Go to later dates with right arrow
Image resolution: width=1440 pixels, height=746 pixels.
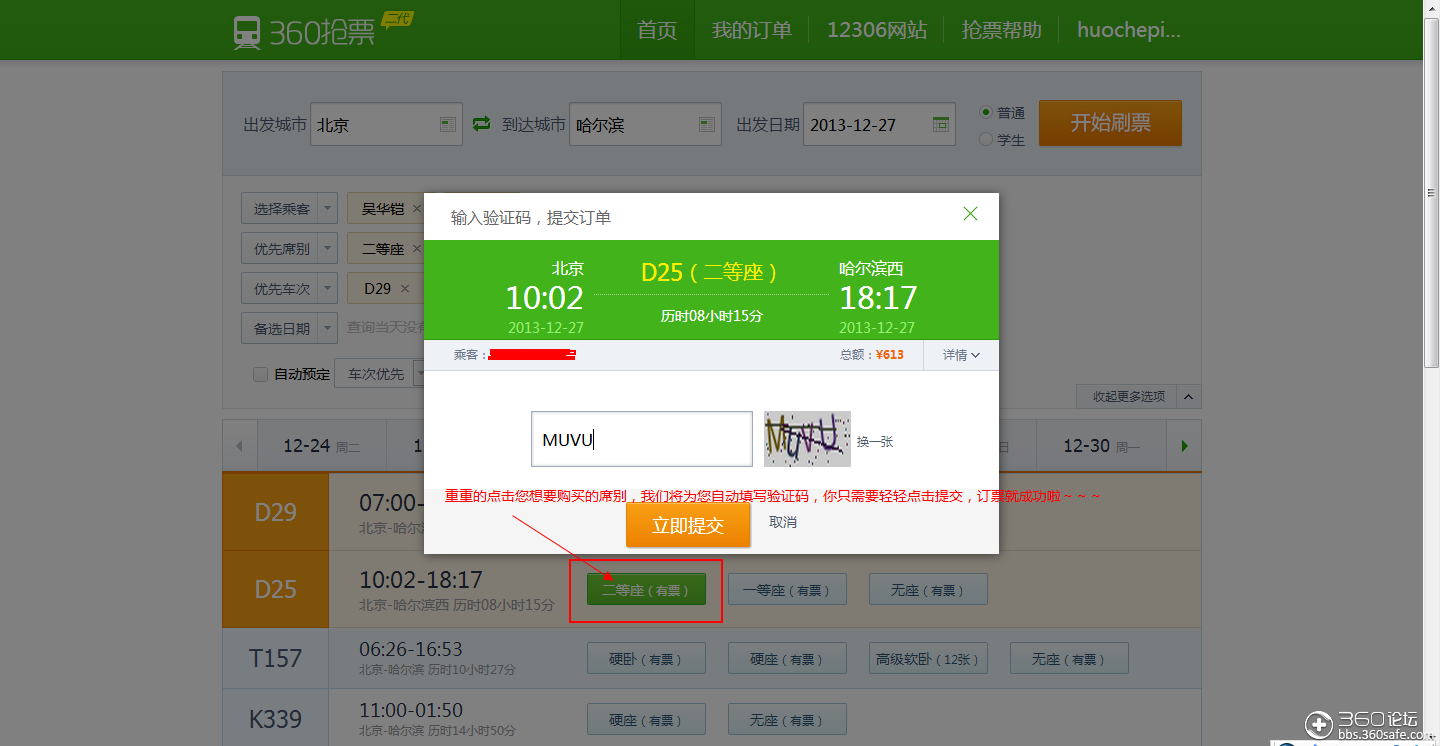tap(1185, 446)
